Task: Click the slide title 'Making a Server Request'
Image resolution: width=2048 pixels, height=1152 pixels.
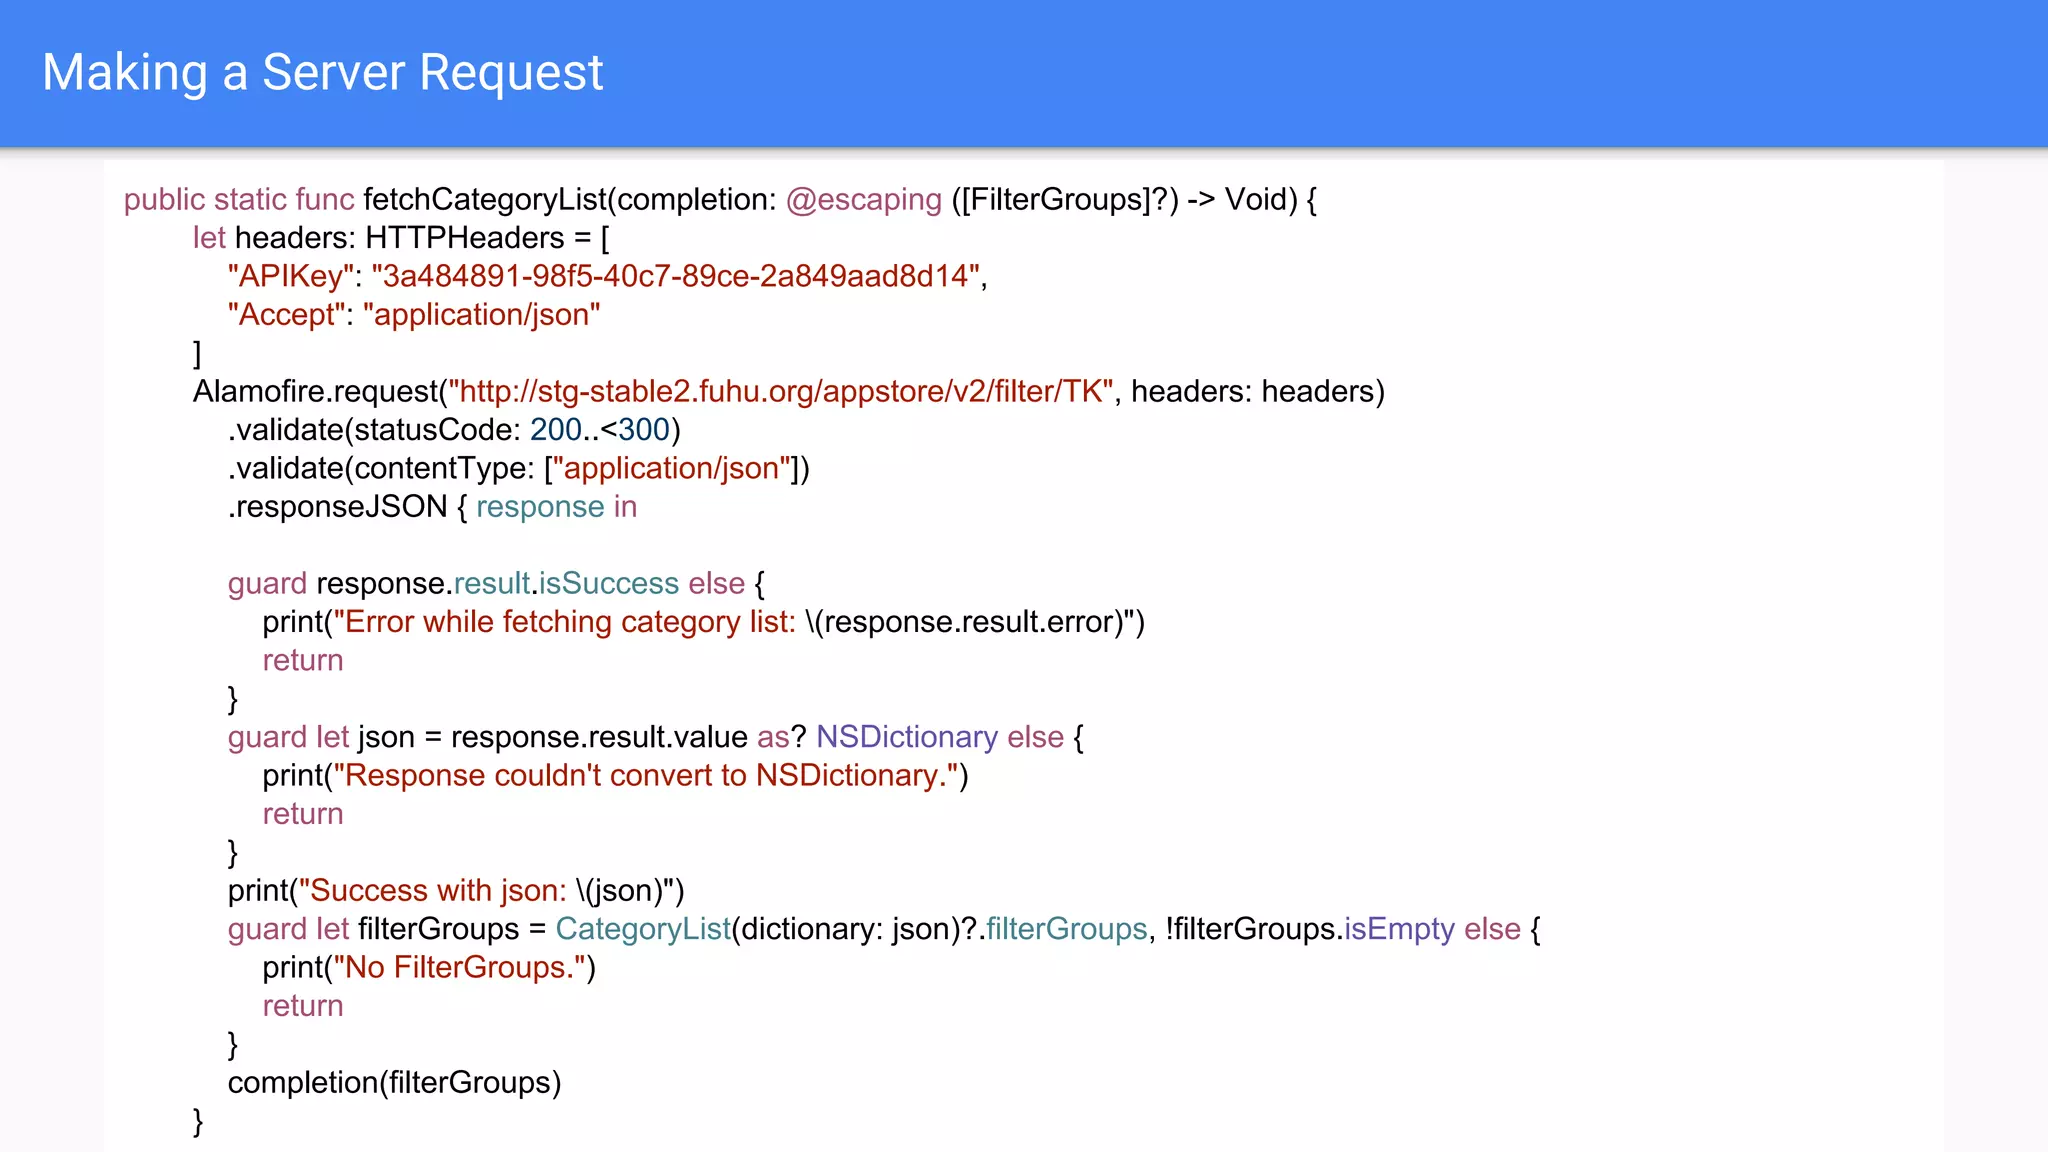Action: [322, 73]
